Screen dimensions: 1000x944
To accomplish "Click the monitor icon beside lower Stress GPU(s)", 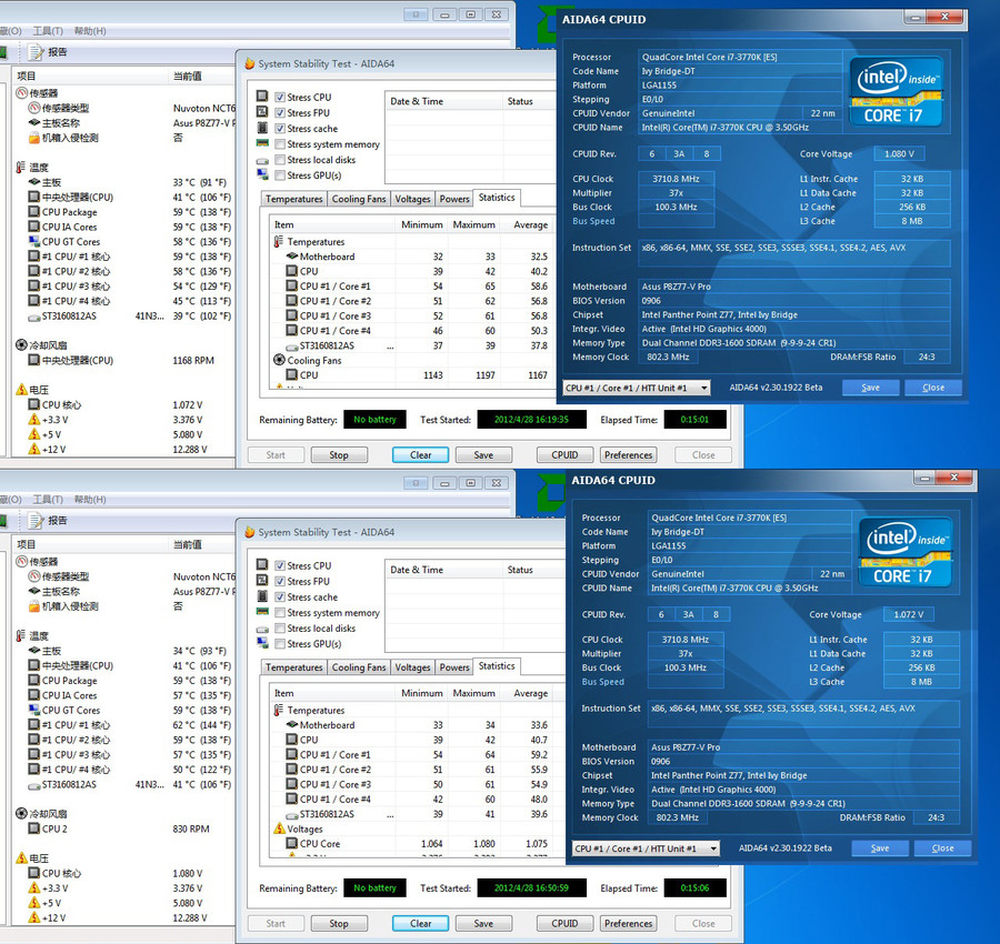I will coord(262,644).
